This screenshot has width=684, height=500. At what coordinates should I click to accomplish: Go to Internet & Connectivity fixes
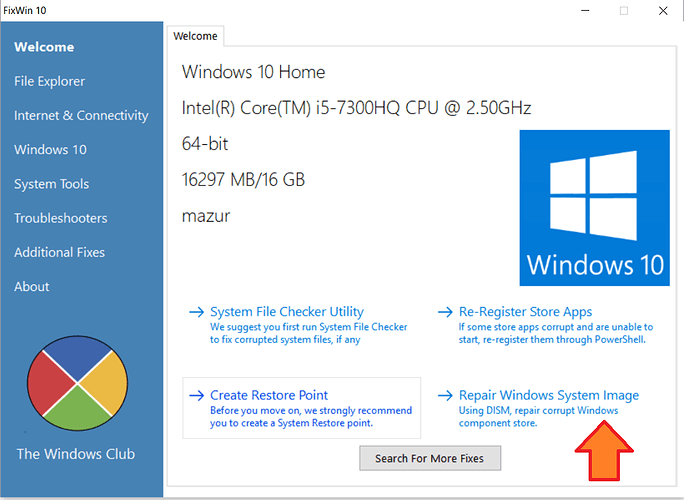click(x=81, y=115)
